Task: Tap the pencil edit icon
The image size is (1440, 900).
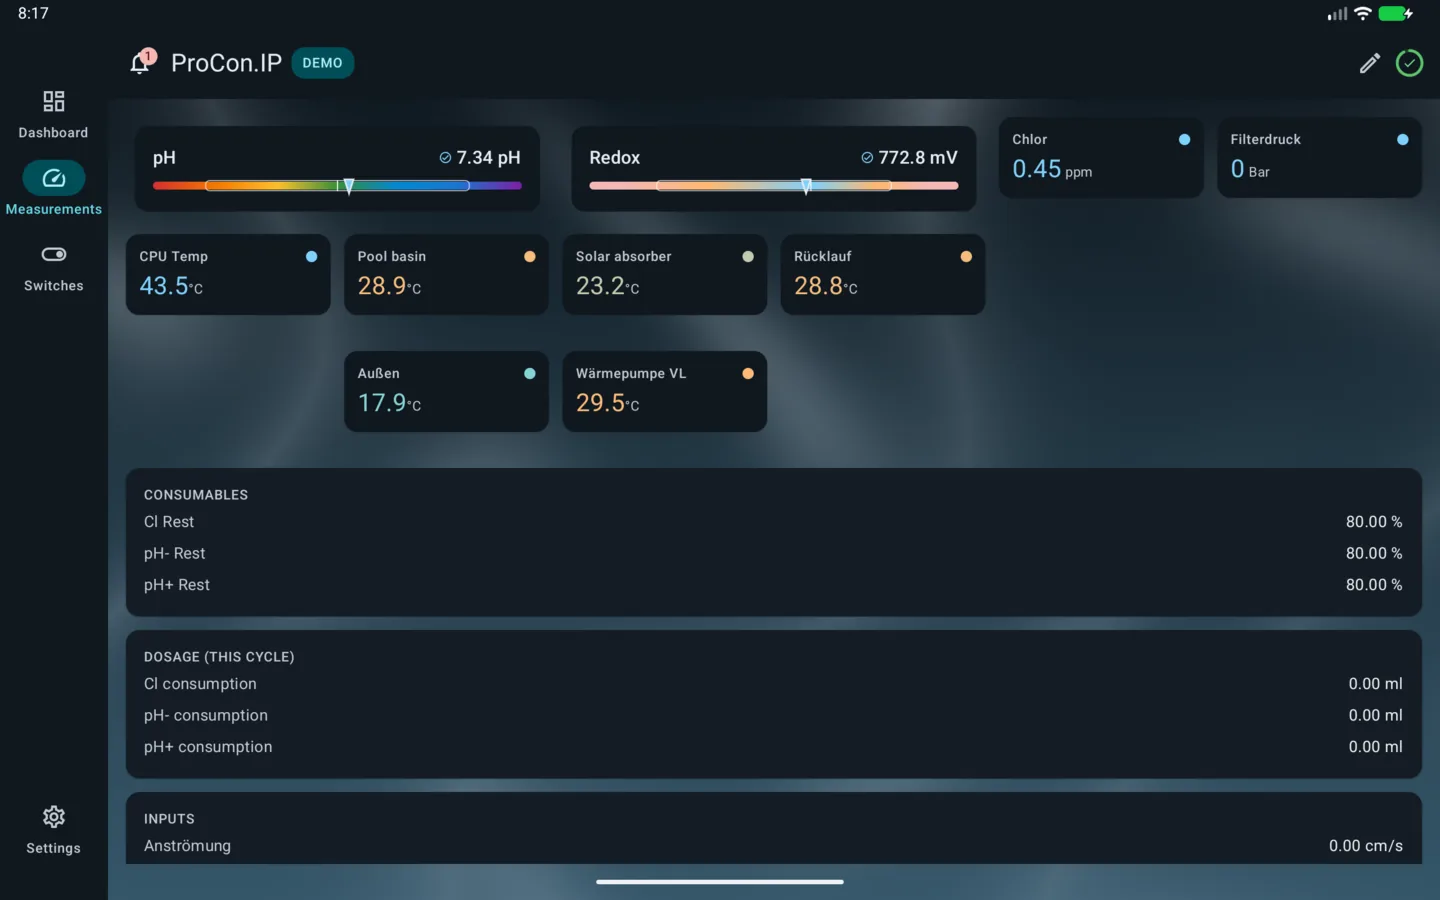Action: (1370, 63)
